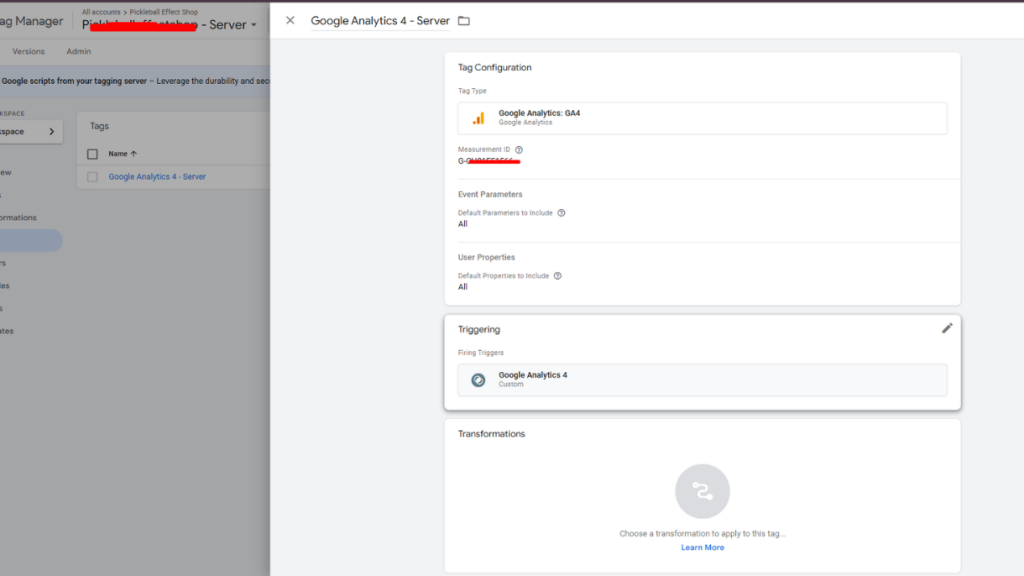This screenshot has height=576, width=1024.
Task: Click the Event Parameters label
Action: (490, 194)
